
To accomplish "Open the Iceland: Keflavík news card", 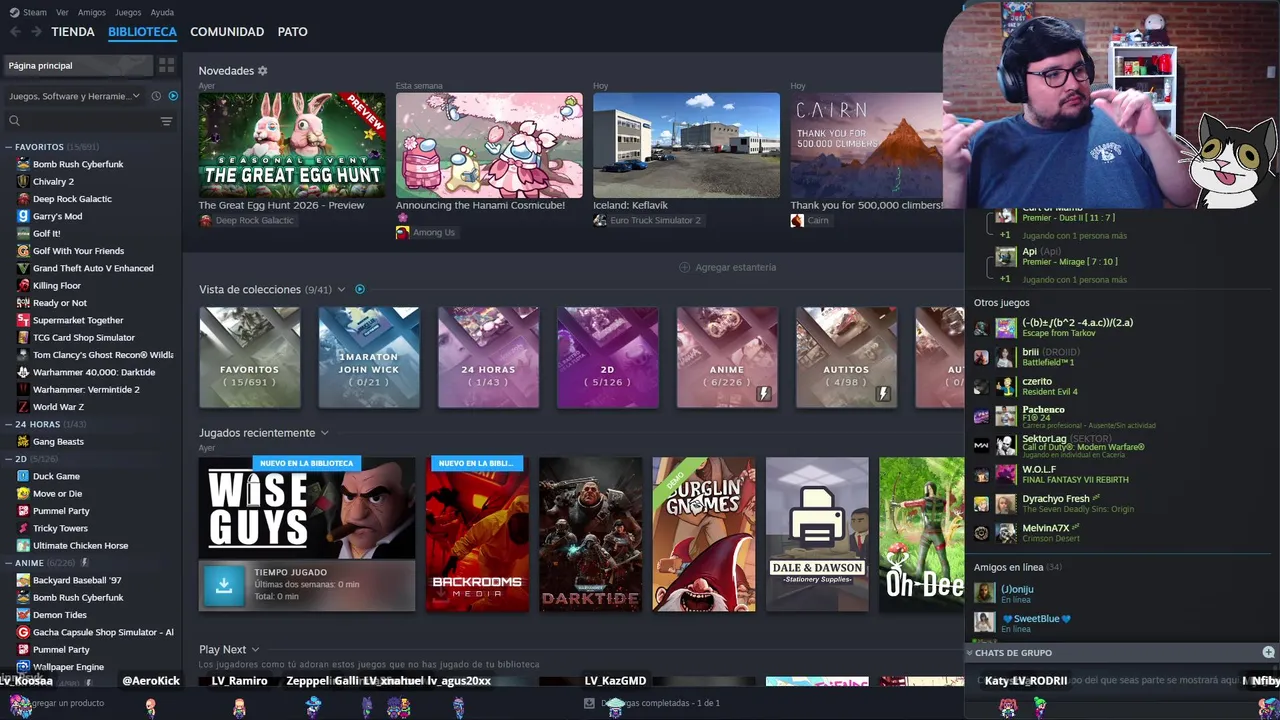I will coord(686,146).
